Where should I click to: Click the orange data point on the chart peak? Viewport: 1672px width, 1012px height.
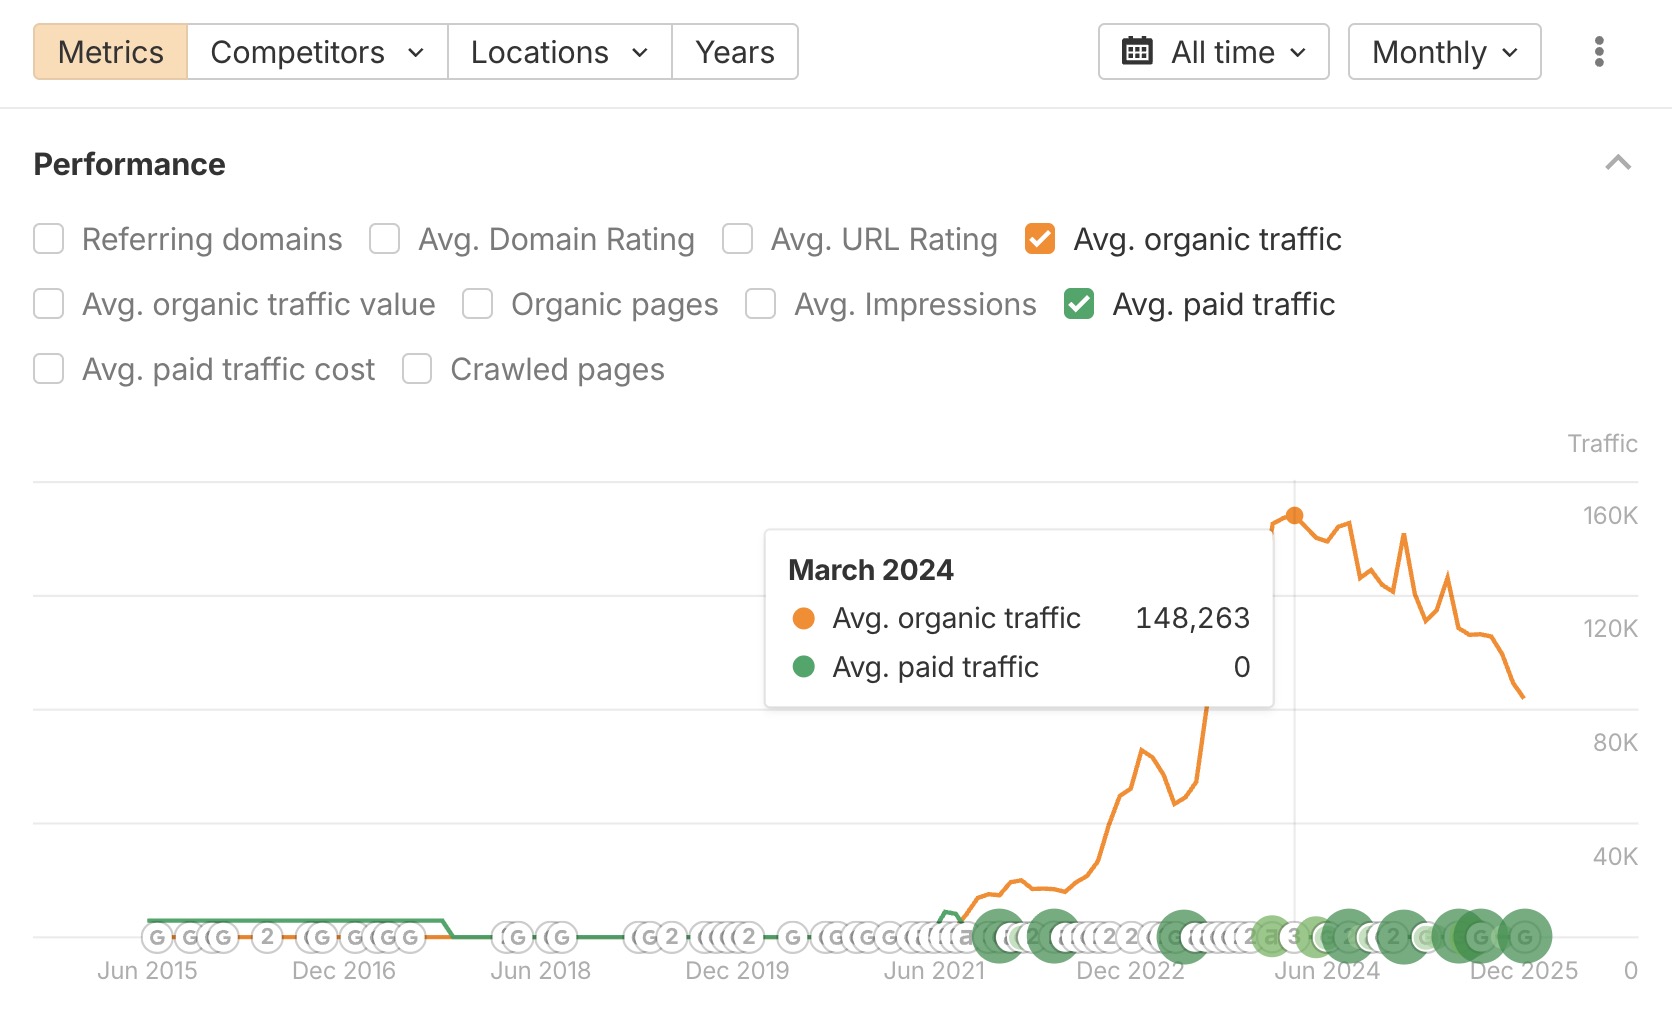click(1294, 516)
